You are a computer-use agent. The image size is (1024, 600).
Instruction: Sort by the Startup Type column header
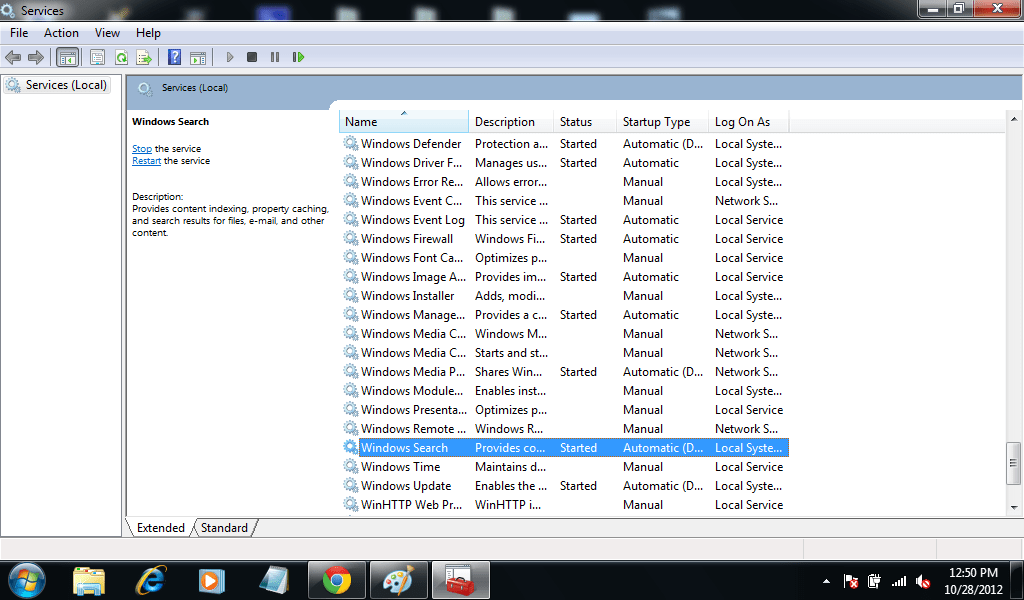point(662,121)
